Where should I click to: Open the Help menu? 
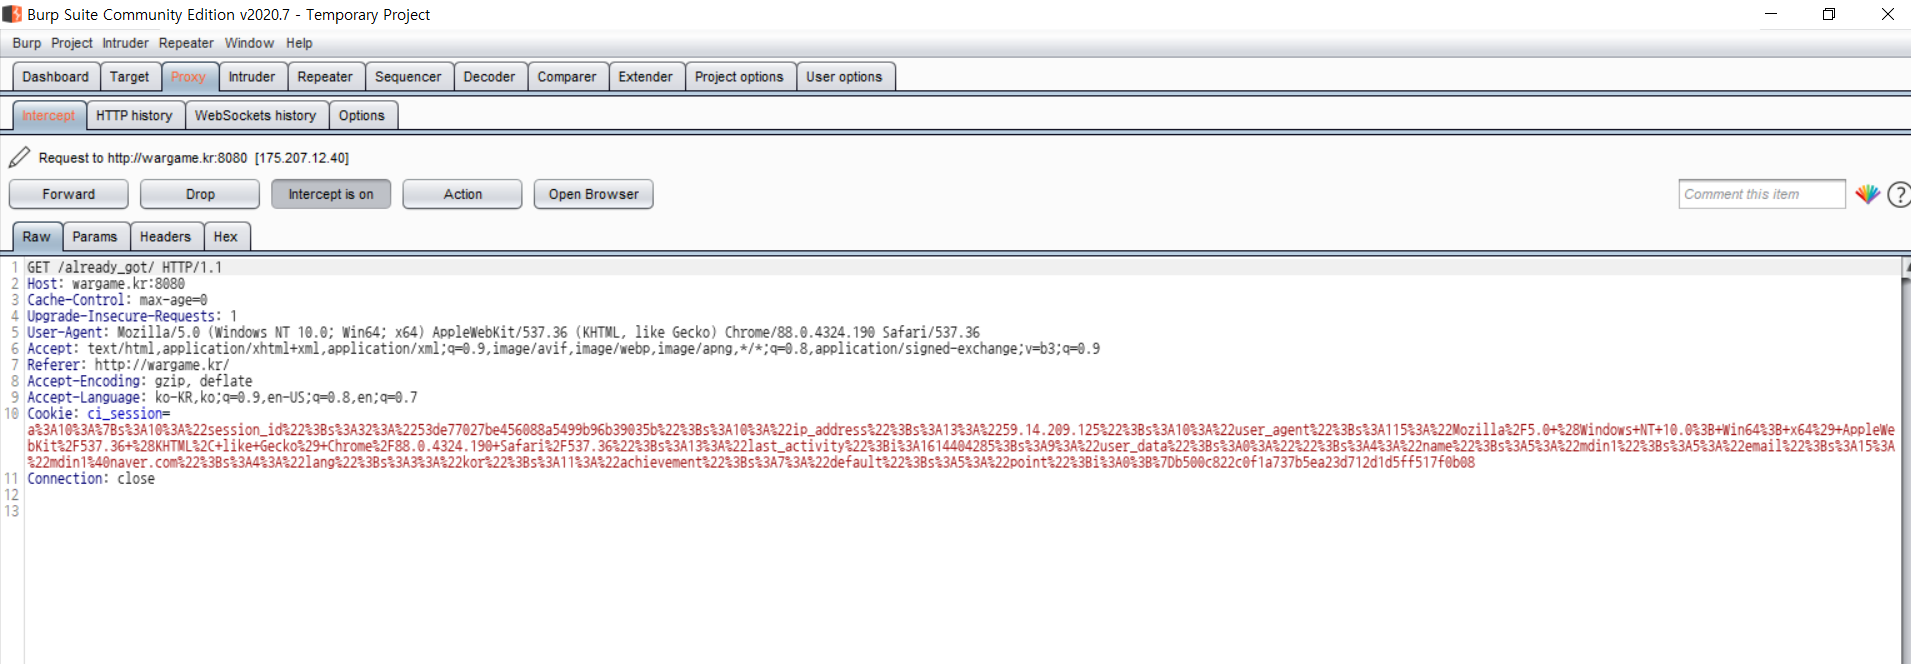click(299, 43)
